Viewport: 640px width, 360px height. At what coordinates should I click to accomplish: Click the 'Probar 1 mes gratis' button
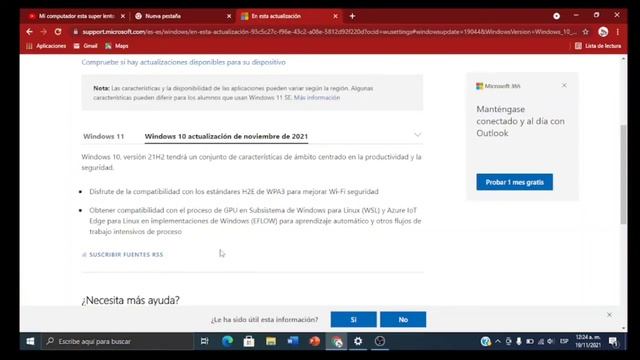click(x=514, y=182)
